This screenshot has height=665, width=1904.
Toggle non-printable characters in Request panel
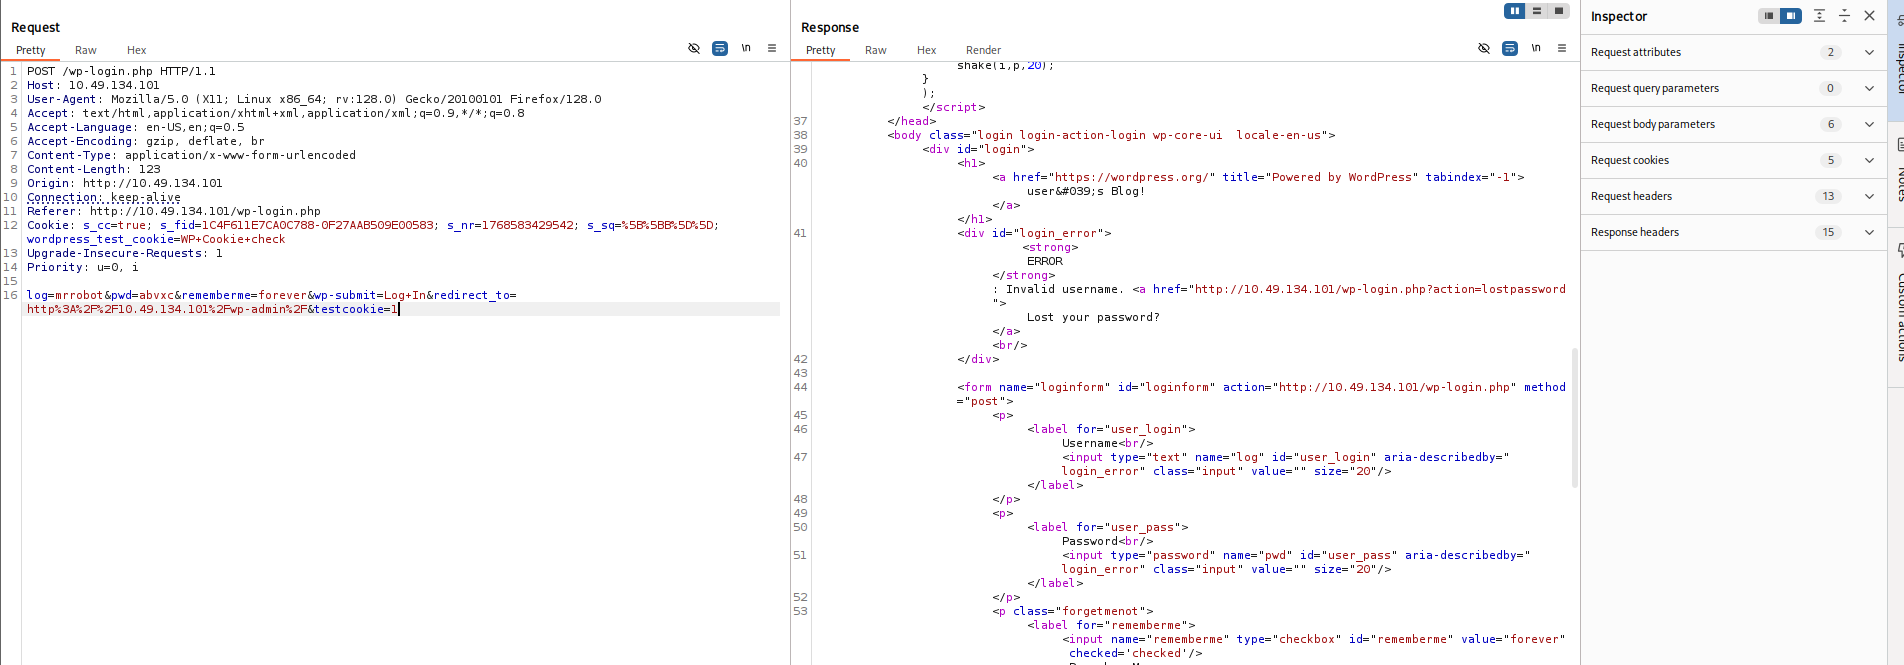pyautogui.click(x=694, y=48)
